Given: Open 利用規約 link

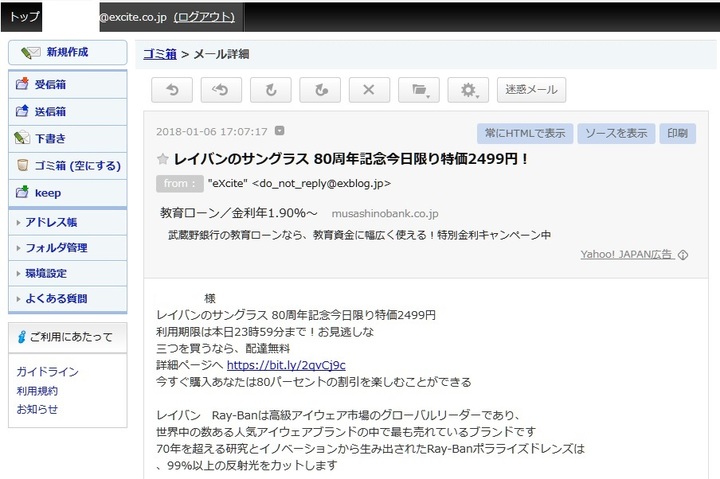Looking at the screenshot, I should click(x=37, y=391).
